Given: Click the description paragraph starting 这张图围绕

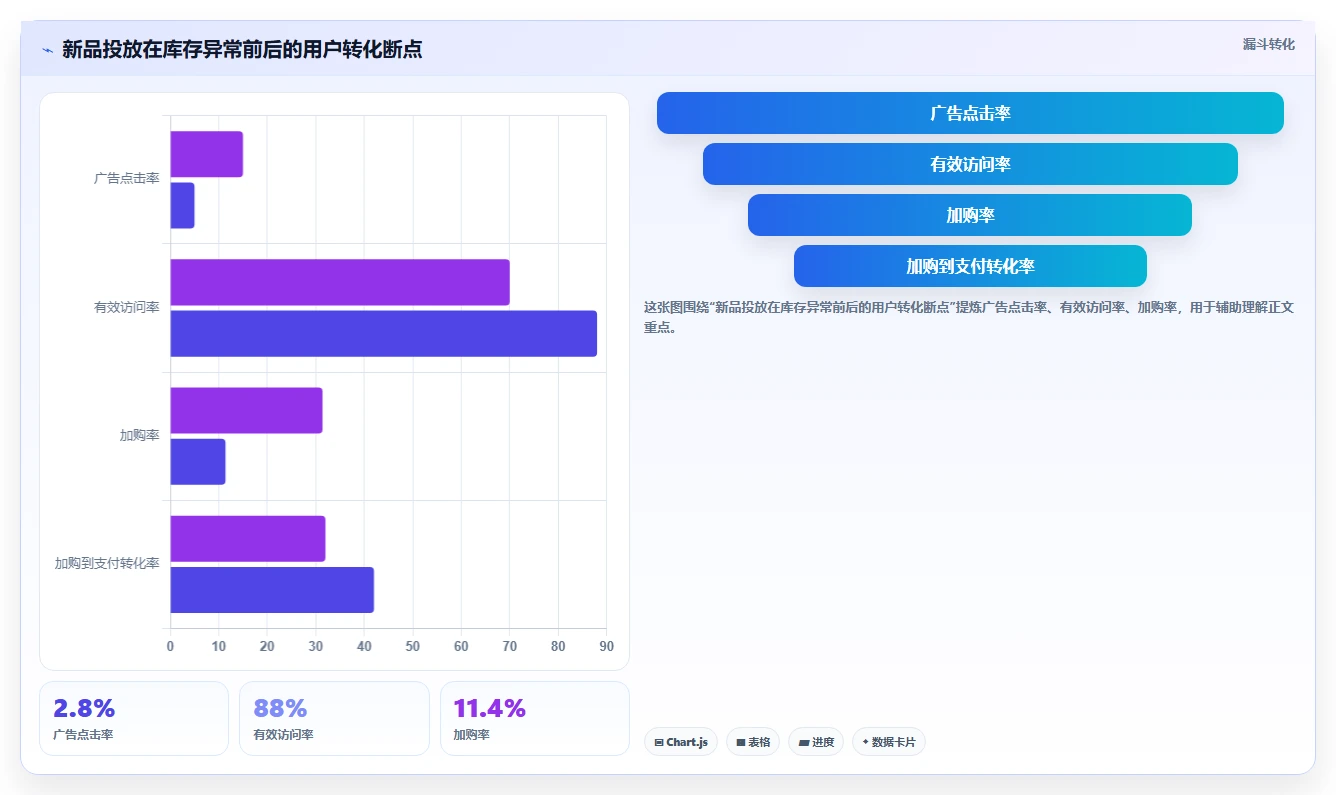Looking at the screenshot, I should click(969, 317).
